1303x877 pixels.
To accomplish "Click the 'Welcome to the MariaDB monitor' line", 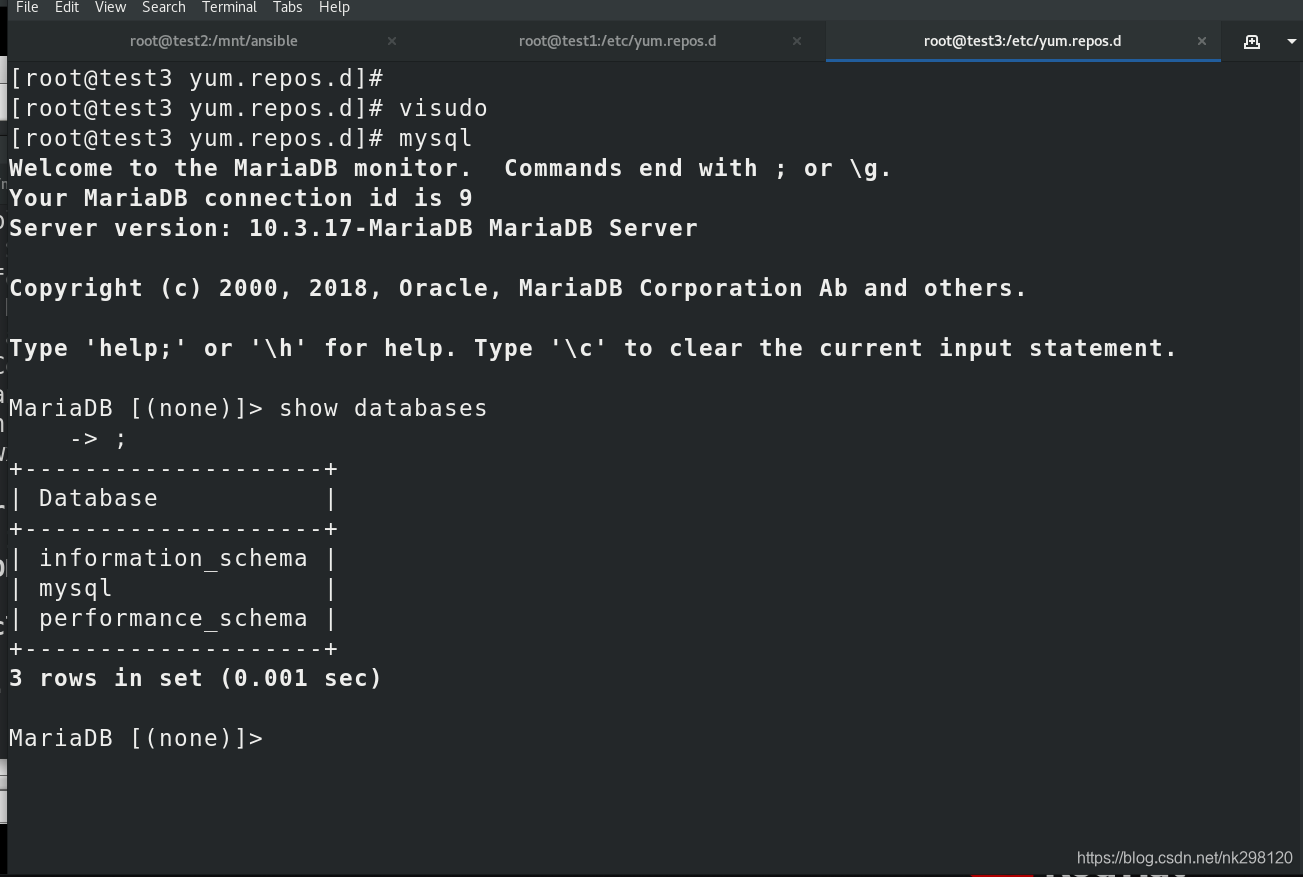I will pyautogui.click(x=450, y=168).
